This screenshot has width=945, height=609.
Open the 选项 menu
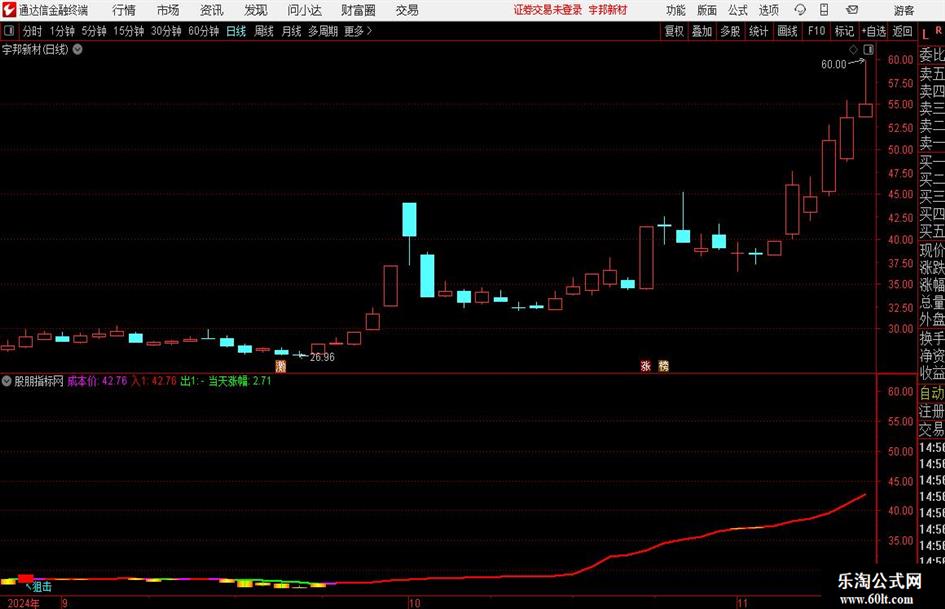click(768, 10)
